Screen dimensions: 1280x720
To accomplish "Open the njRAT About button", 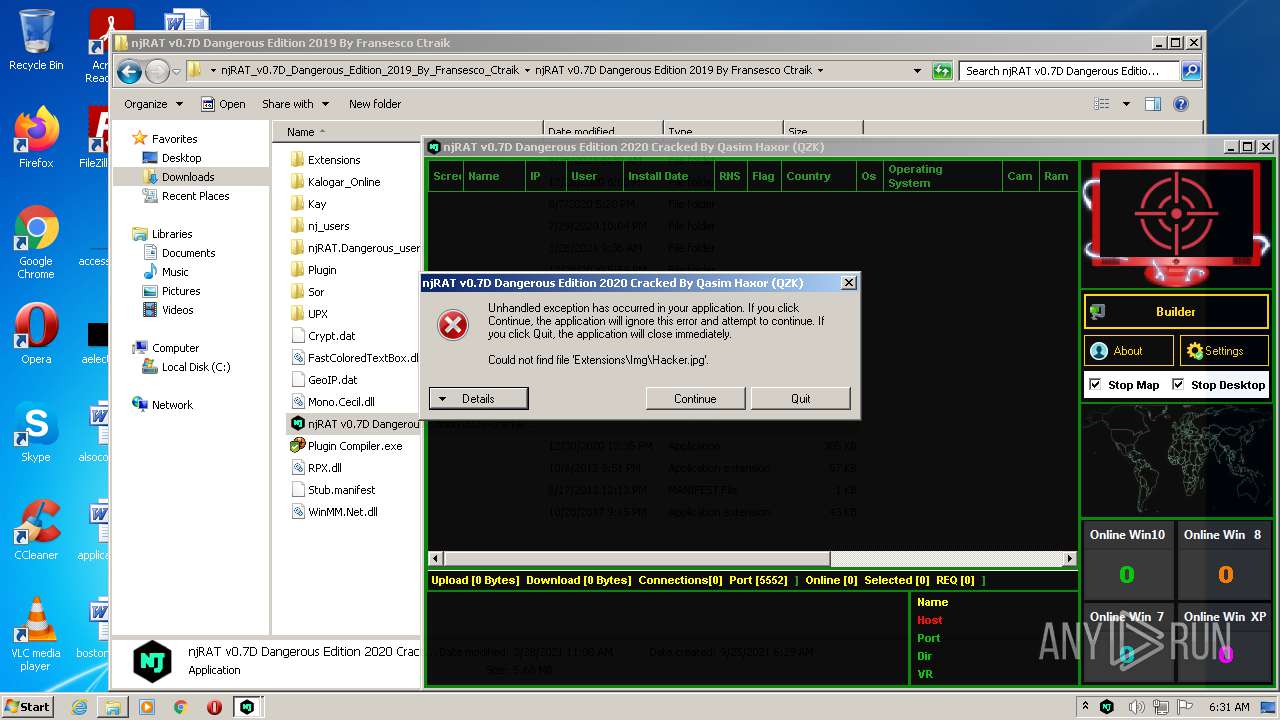I will coord(1129,351).
